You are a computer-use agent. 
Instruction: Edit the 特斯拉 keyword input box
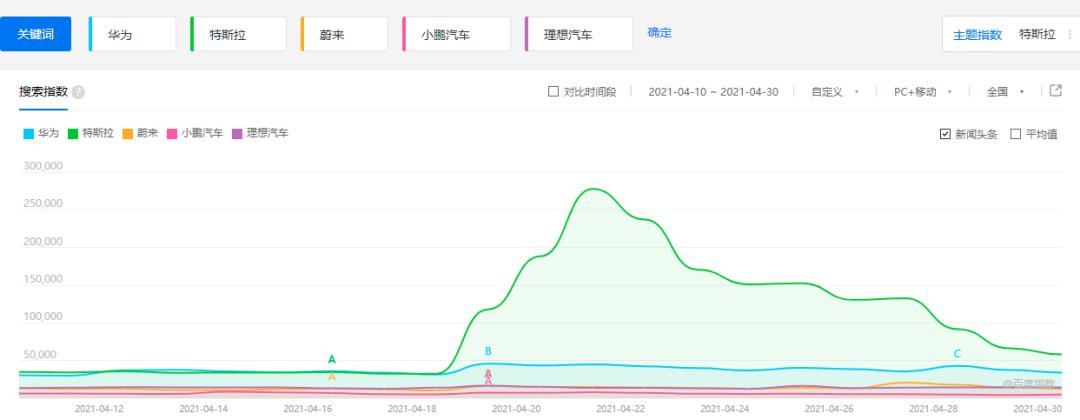click(x=238, y=34)
